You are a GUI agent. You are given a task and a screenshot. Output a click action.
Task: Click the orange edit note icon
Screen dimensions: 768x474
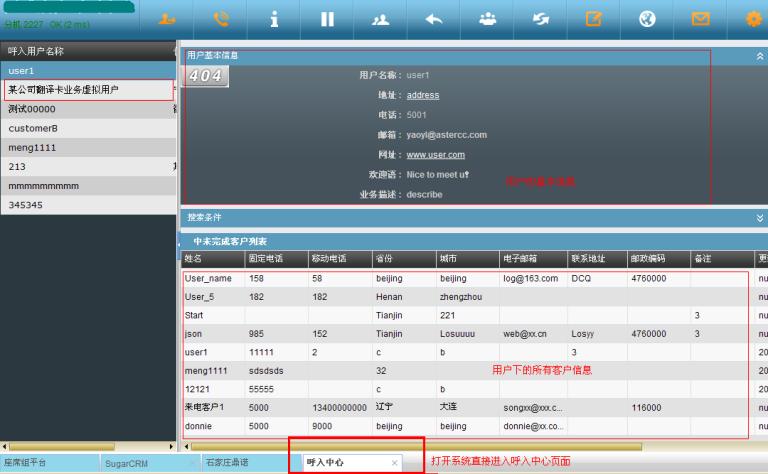coord(593,18)
